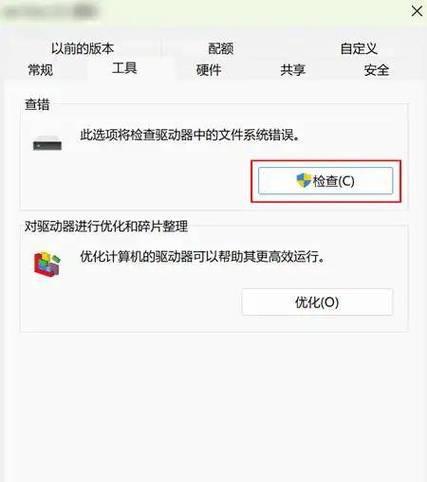Open the 安全 tab

tap(377, 70)
